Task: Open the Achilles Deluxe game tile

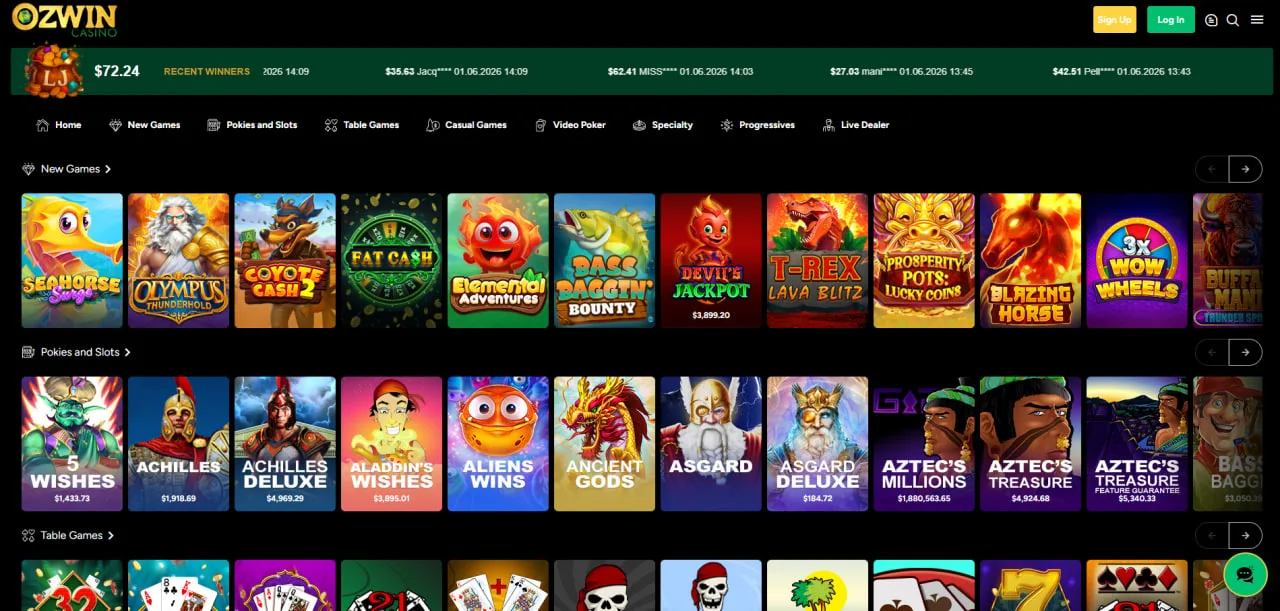Action: pos(285,443)
